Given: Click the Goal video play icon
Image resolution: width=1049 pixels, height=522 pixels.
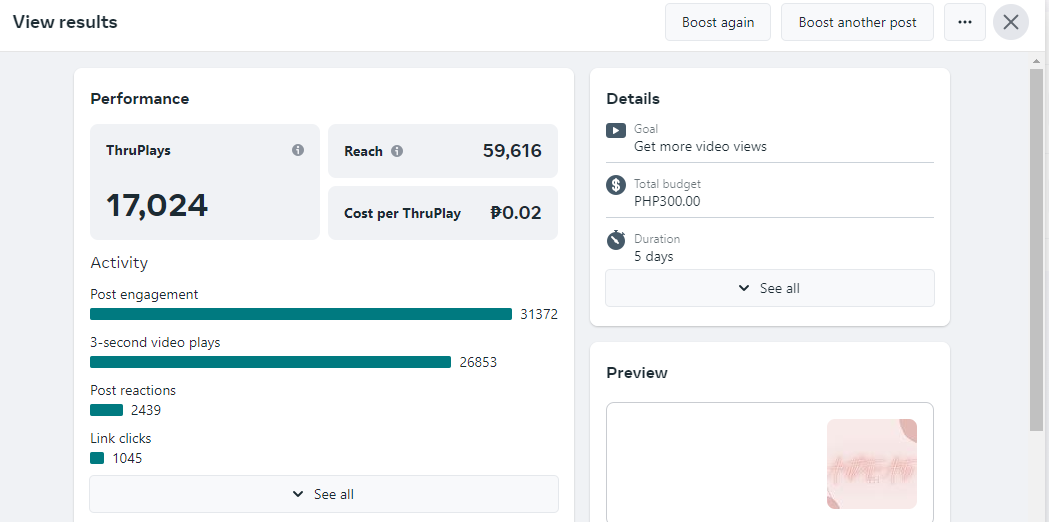Looking at the screenshot, I should click(x=616, y=130).
